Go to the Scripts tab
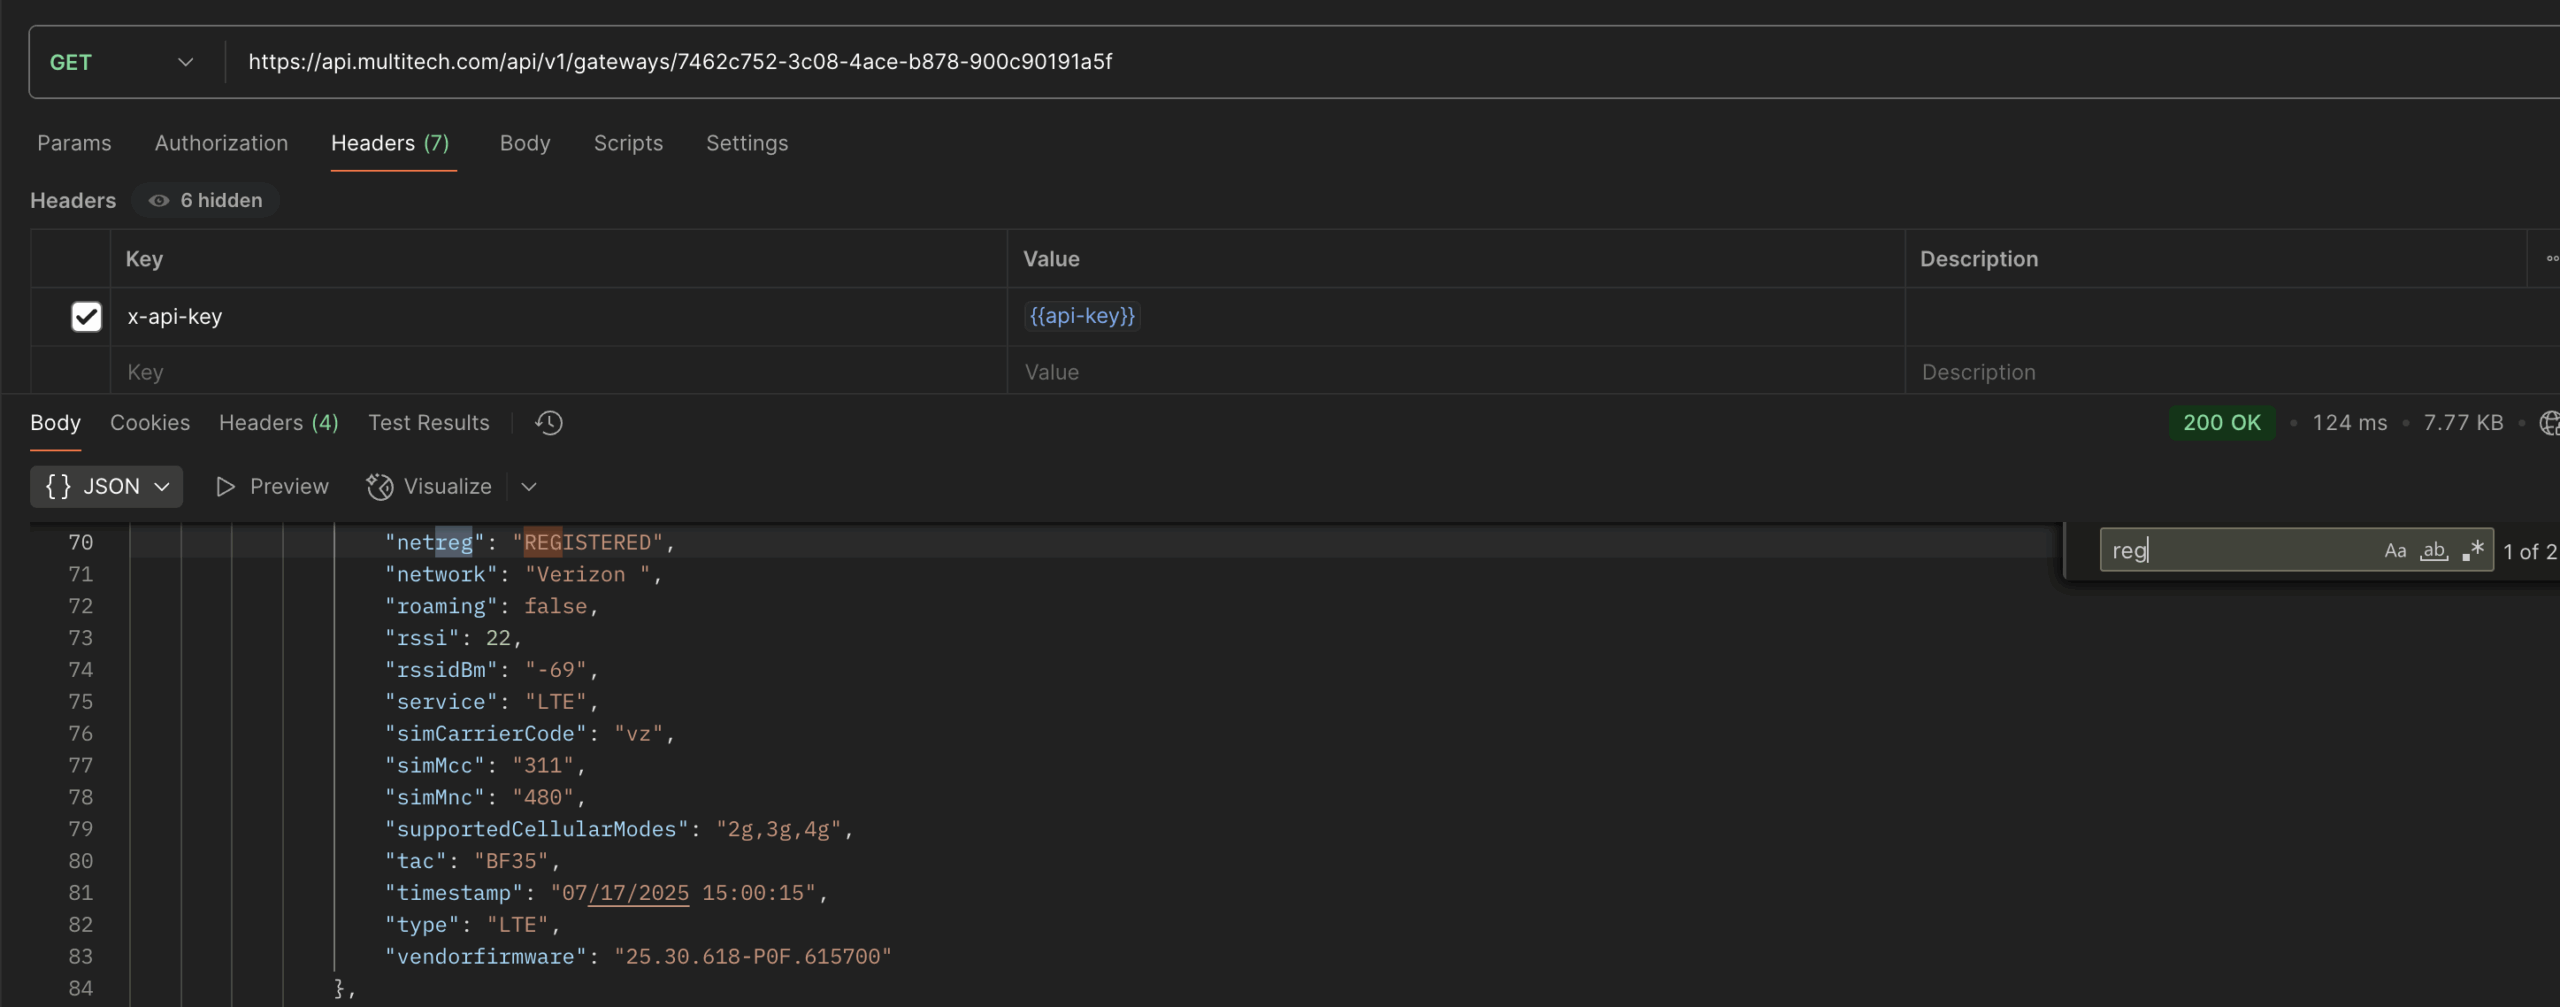Screen dimensions: 2560x1007 click(x=628, y=143)
